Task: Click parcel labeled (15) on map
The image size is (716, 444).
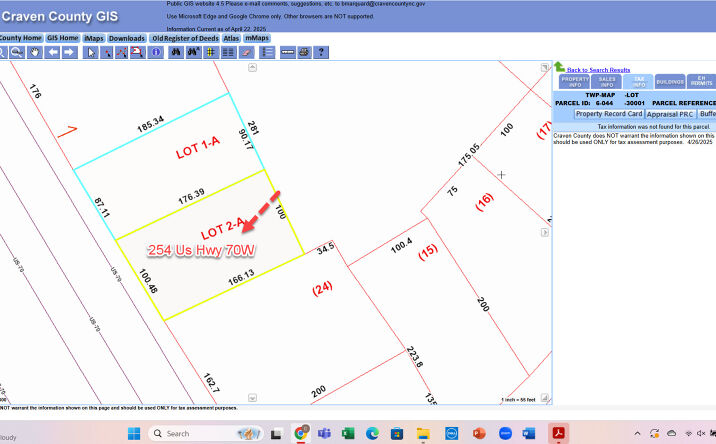Action: click(x=428, y=252)
